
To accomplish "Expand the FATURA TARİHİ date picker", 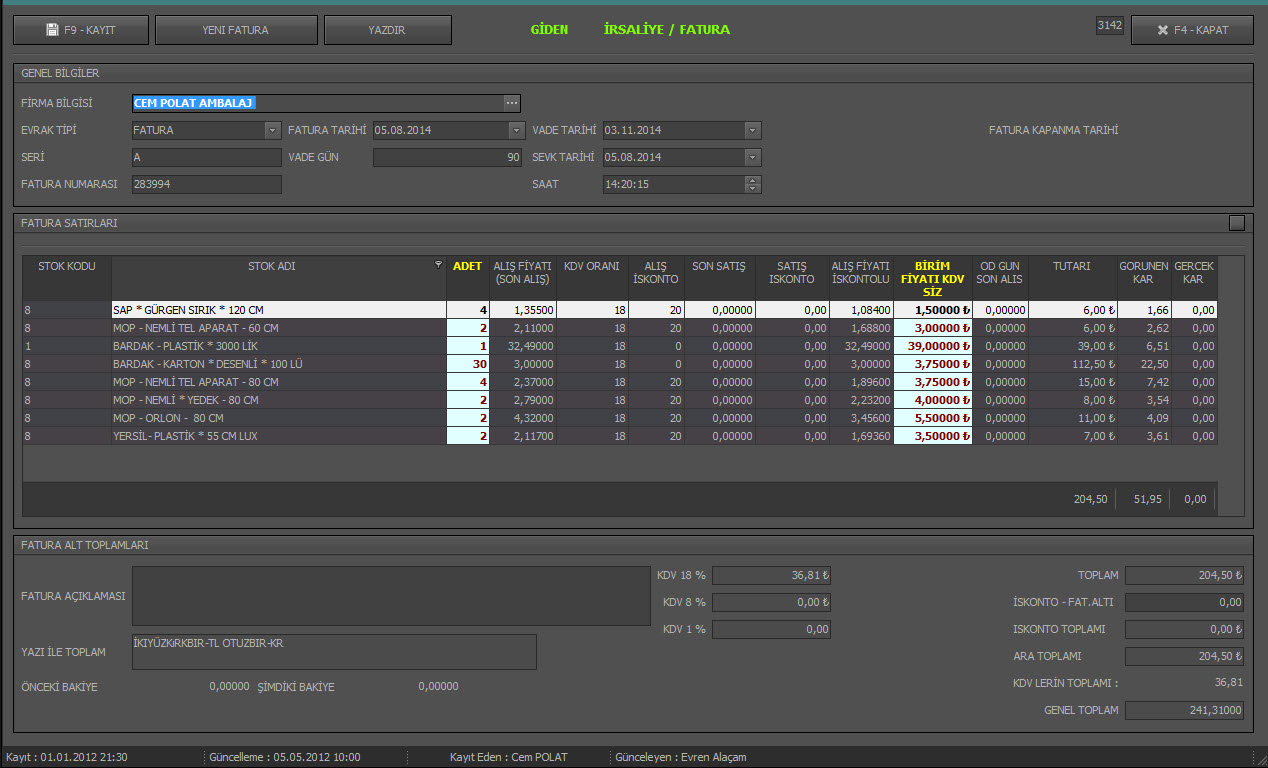I will click(516, 130).
